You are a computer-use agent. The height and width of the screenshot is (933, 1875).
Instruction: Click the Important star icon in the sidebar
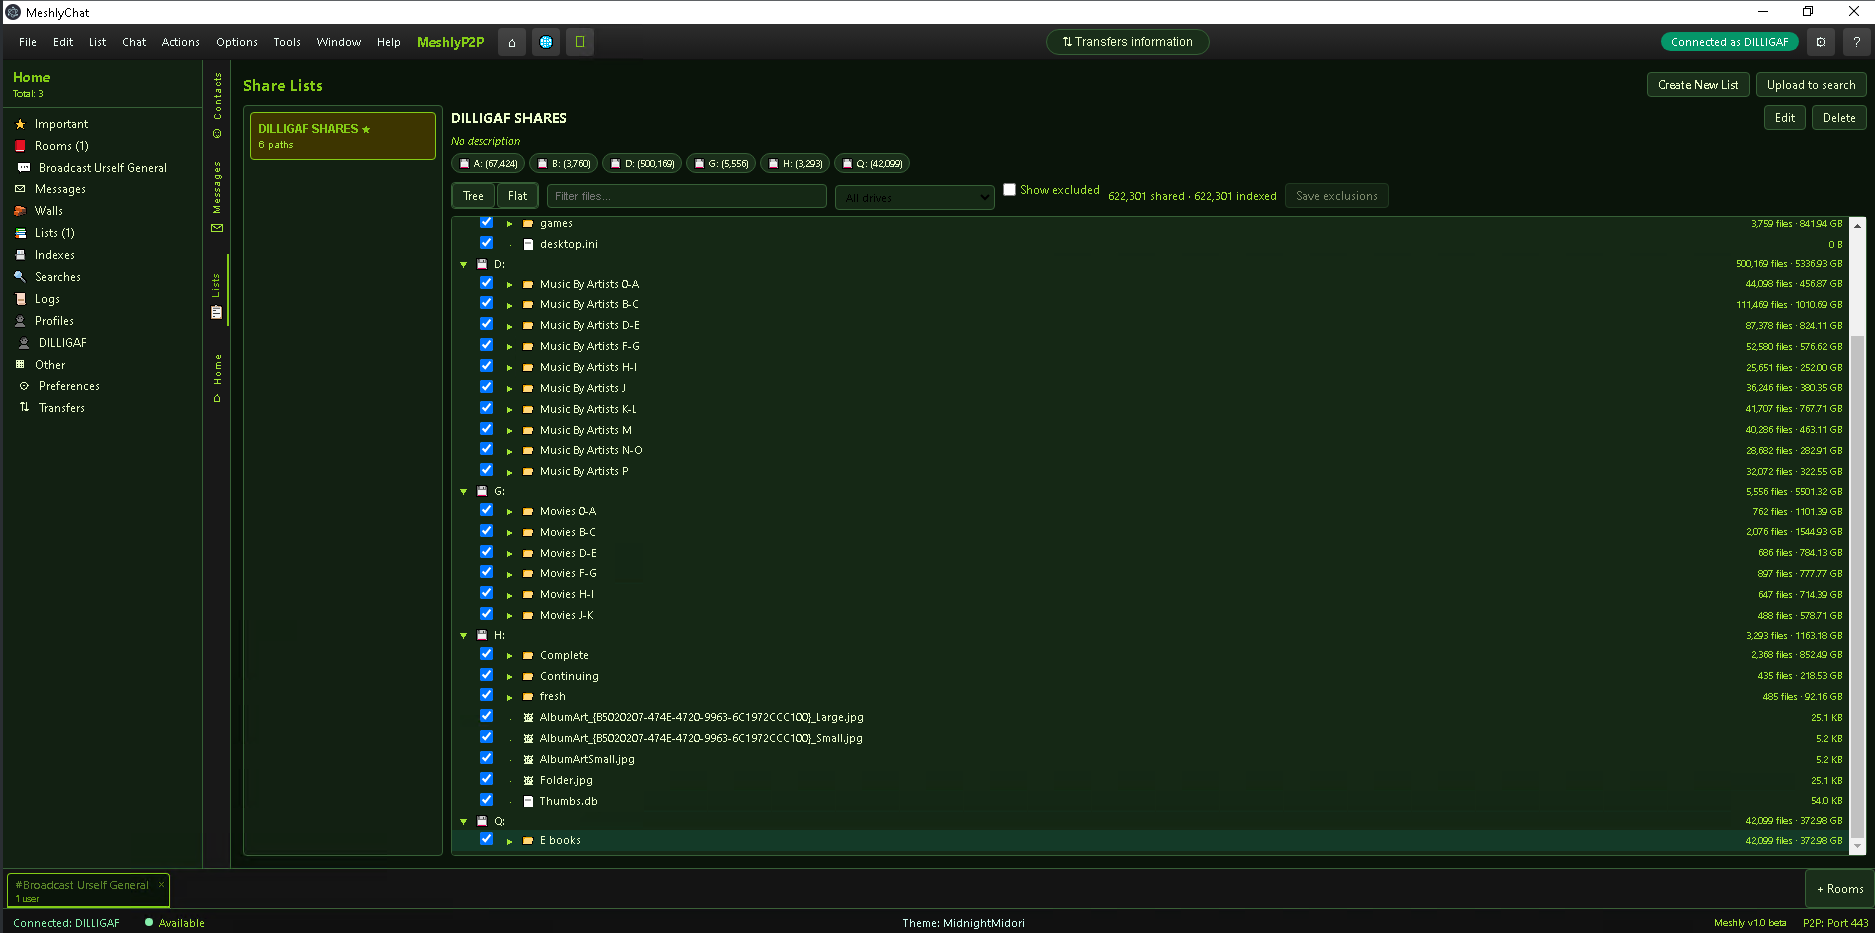(x=20, y=124)
